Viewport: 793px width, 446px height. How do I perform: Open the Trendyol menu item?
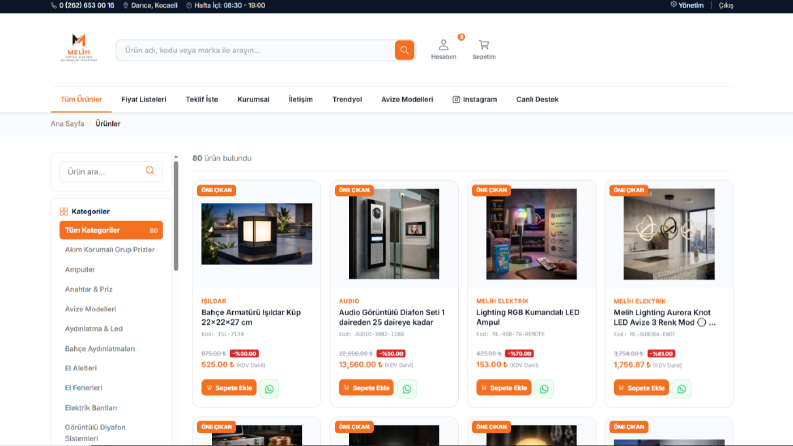(347, 99)
